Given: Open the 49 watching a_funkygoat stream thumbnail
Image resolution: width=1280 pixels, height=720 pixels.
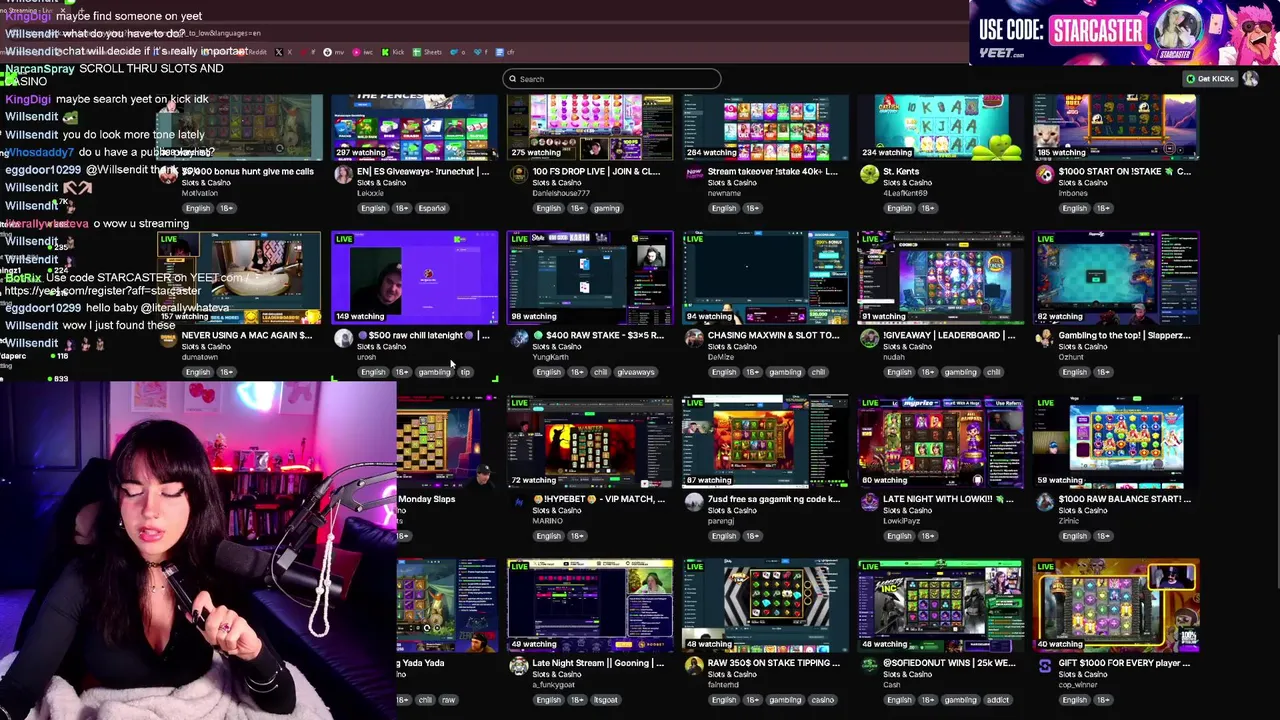Looking at the screenshot, I should (590, 605).
